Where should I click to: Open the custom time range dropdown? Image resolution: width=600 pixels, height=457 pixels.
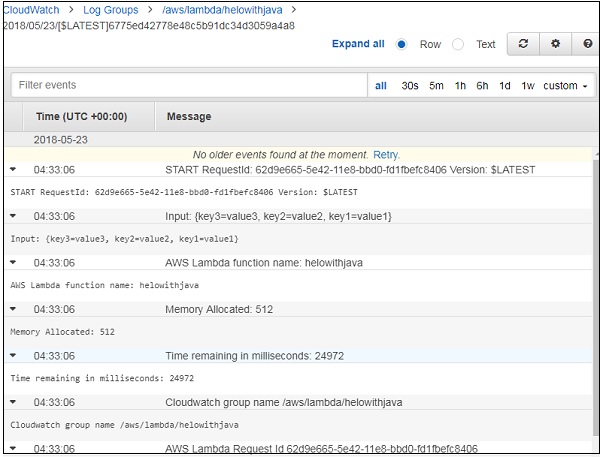point(565,86)
